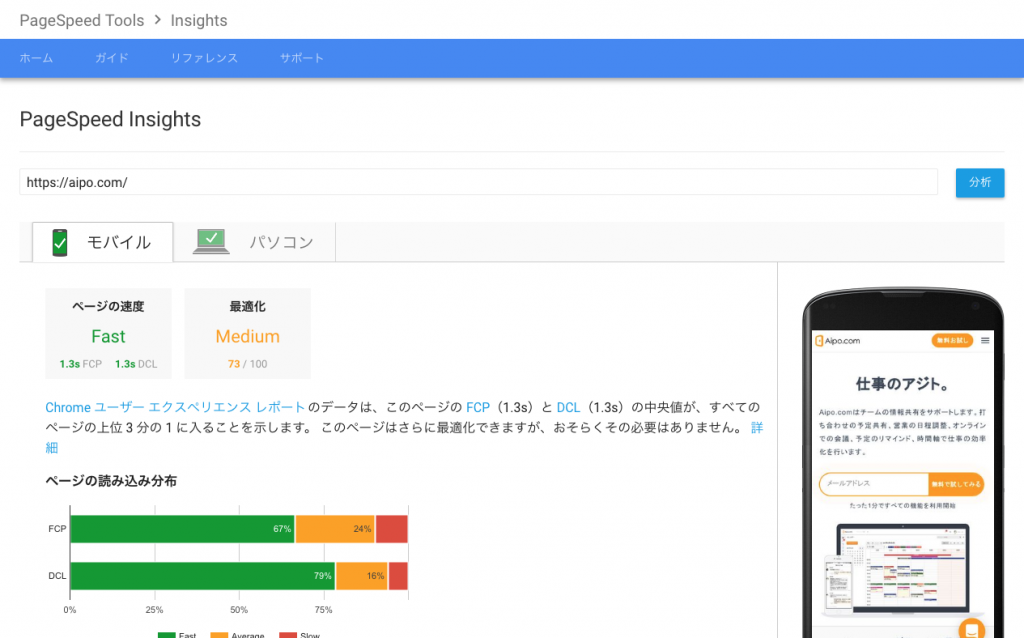Click the 無料お試し button in the phone preview header
Image resolution: width=1024 pixels, height=638 pixels.
[952, 340]
